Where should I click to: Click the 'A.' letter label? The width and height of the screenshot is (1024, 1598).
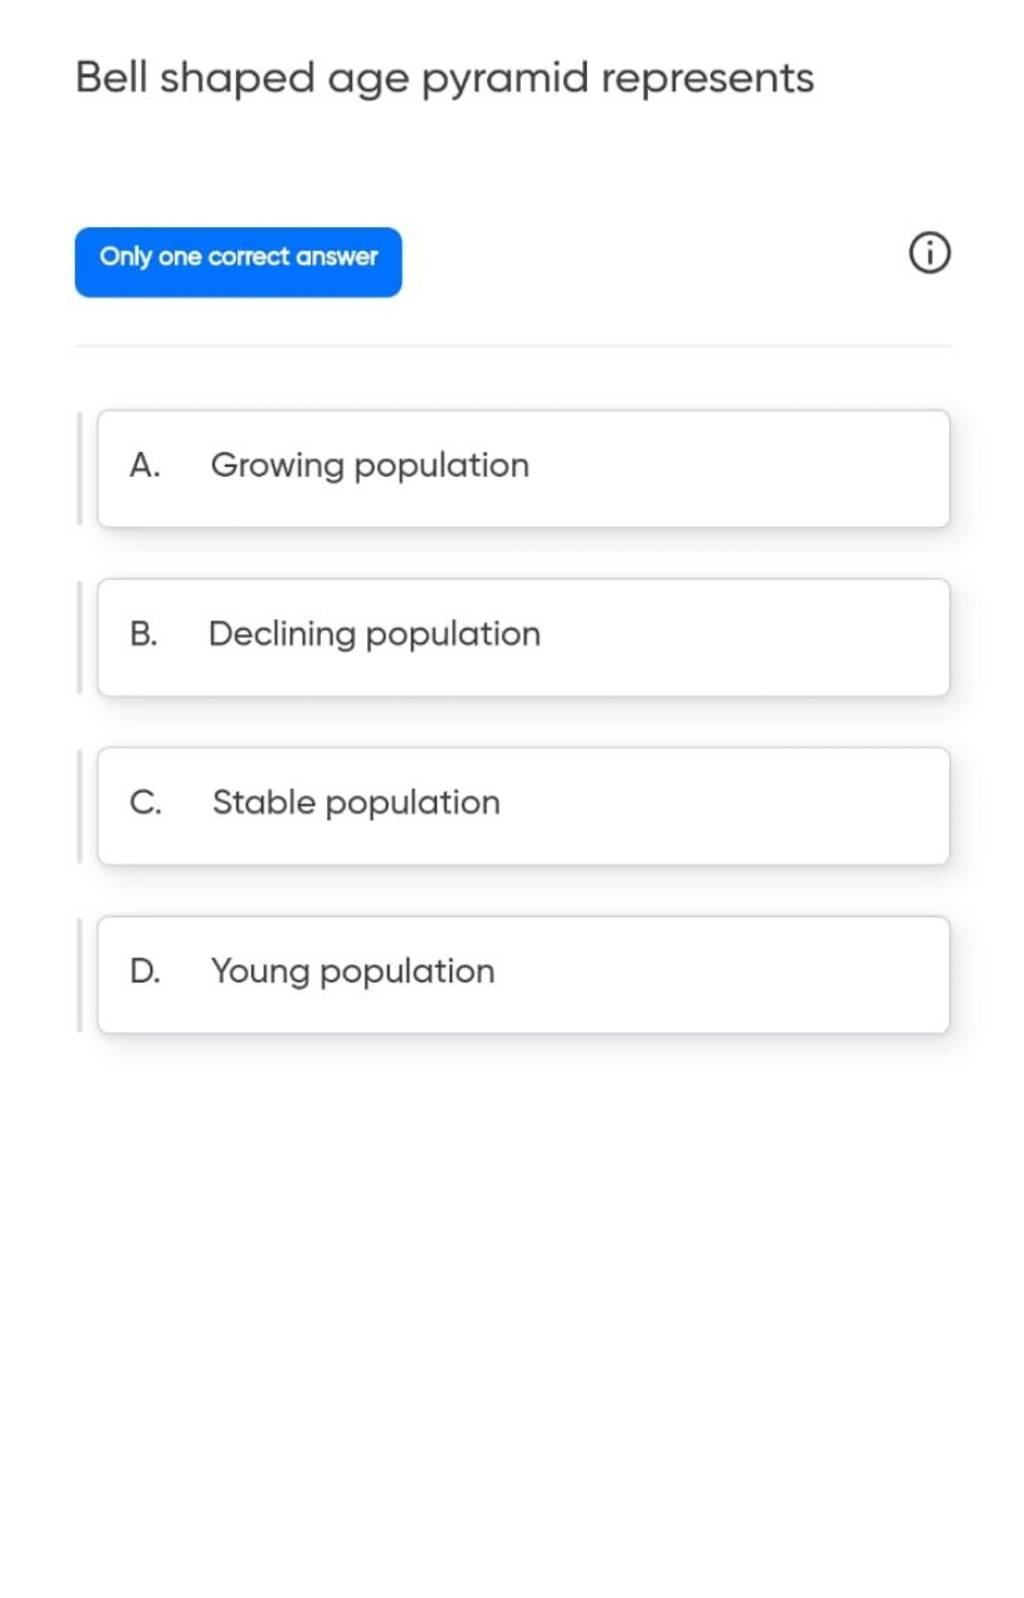[x=145, y=466]
